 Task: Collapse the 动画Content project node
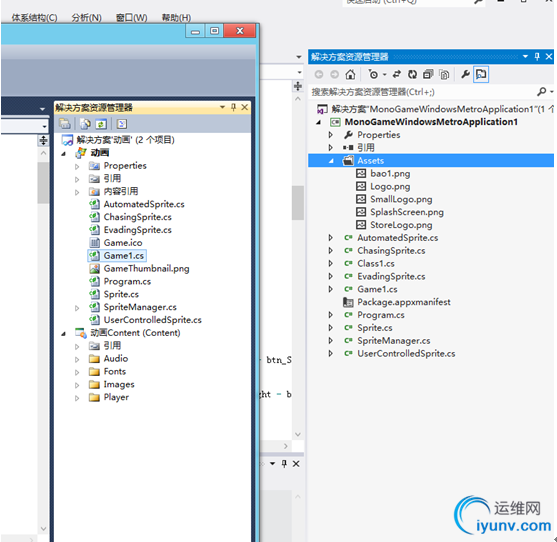[x=64, y=334]
